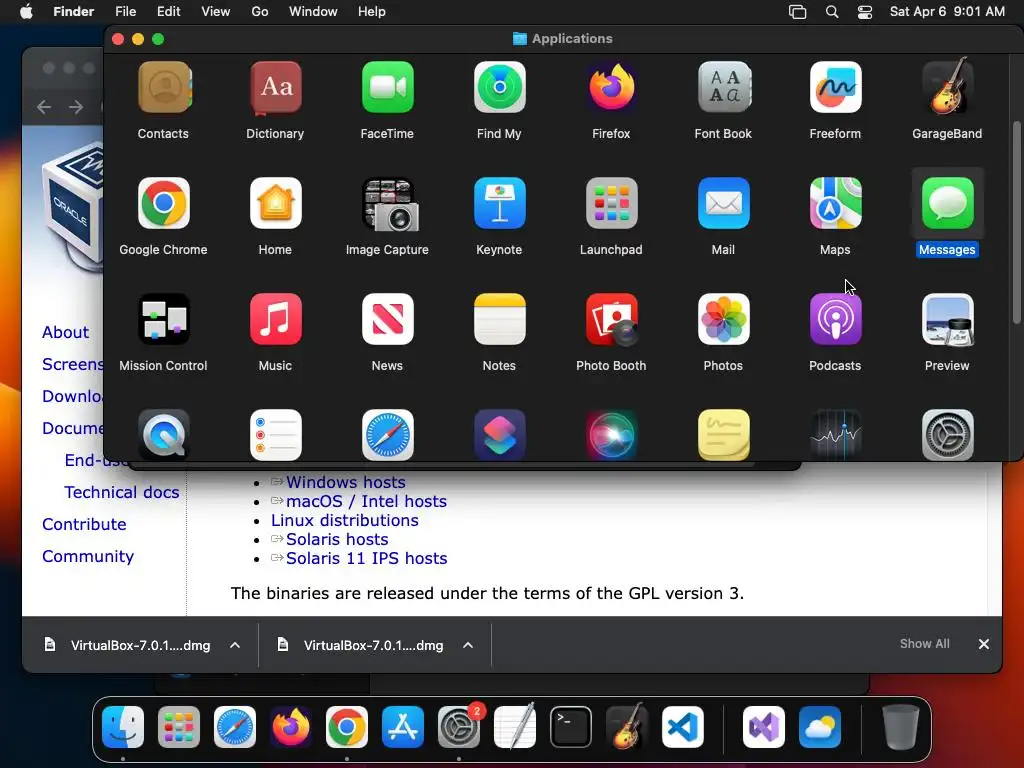Image resolution: width=1024 pixels, height=768 pixels.
Task: Open Find My in Applications
Action: (500, 88)
